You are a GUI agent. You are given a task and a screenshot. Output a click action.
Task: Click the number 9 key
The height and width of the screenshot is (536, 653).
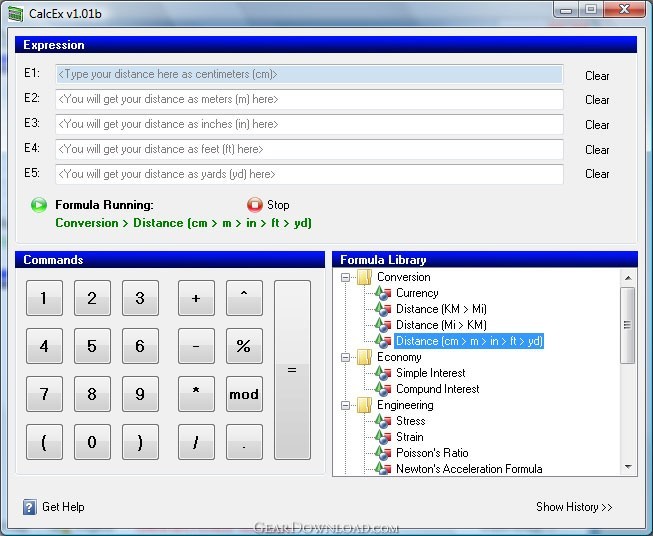tap(140, 394)
